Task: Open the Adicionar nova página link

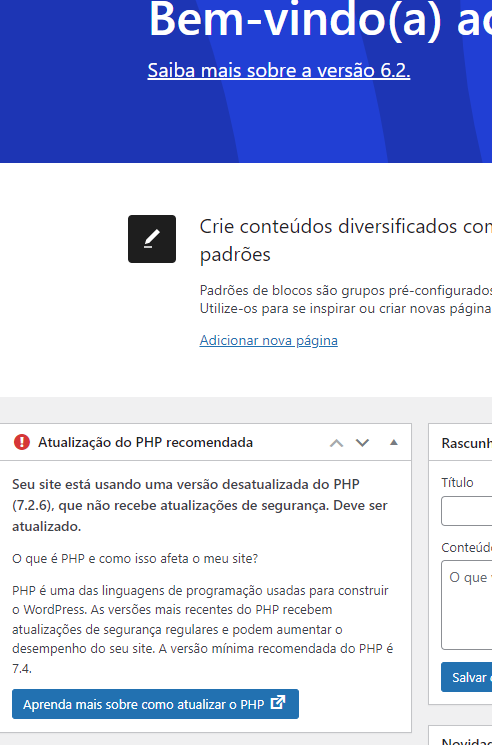Action: 269,340
